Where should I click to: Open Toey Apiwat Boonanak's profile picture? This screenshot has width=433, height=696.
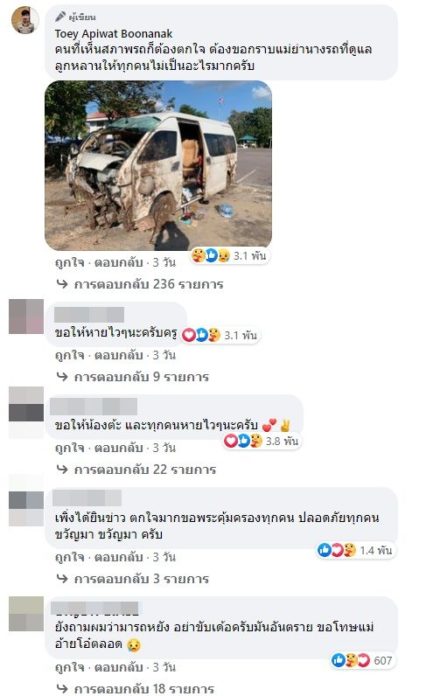(x=25, y=20)
